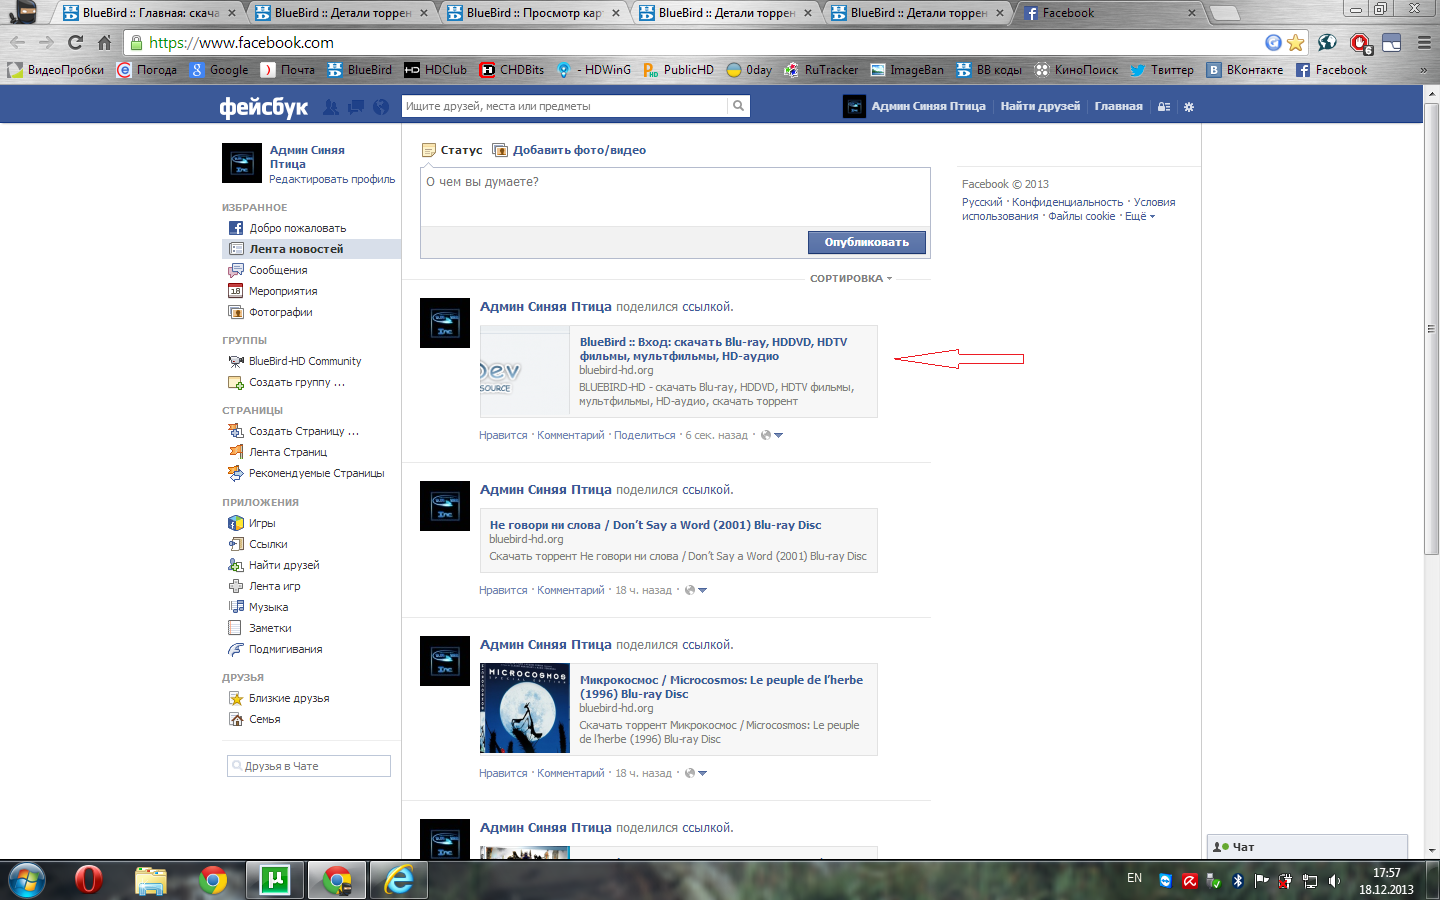Click Главная in top bar
Viewport: 1440px width, 900px height.
pyautogui.click(x=1118, y=106)
